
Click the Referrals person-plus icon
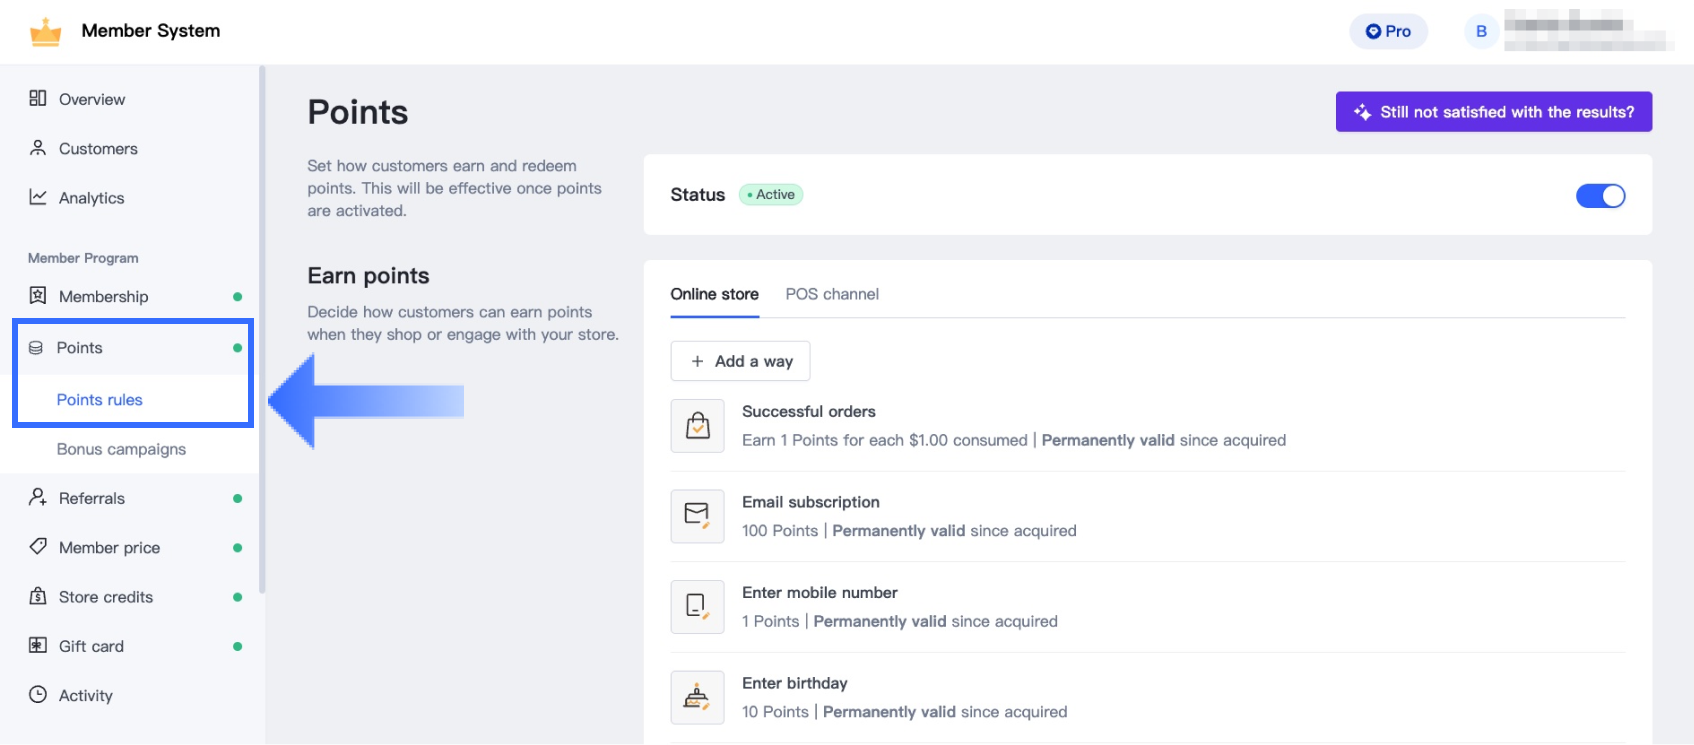tap(38, 497)
